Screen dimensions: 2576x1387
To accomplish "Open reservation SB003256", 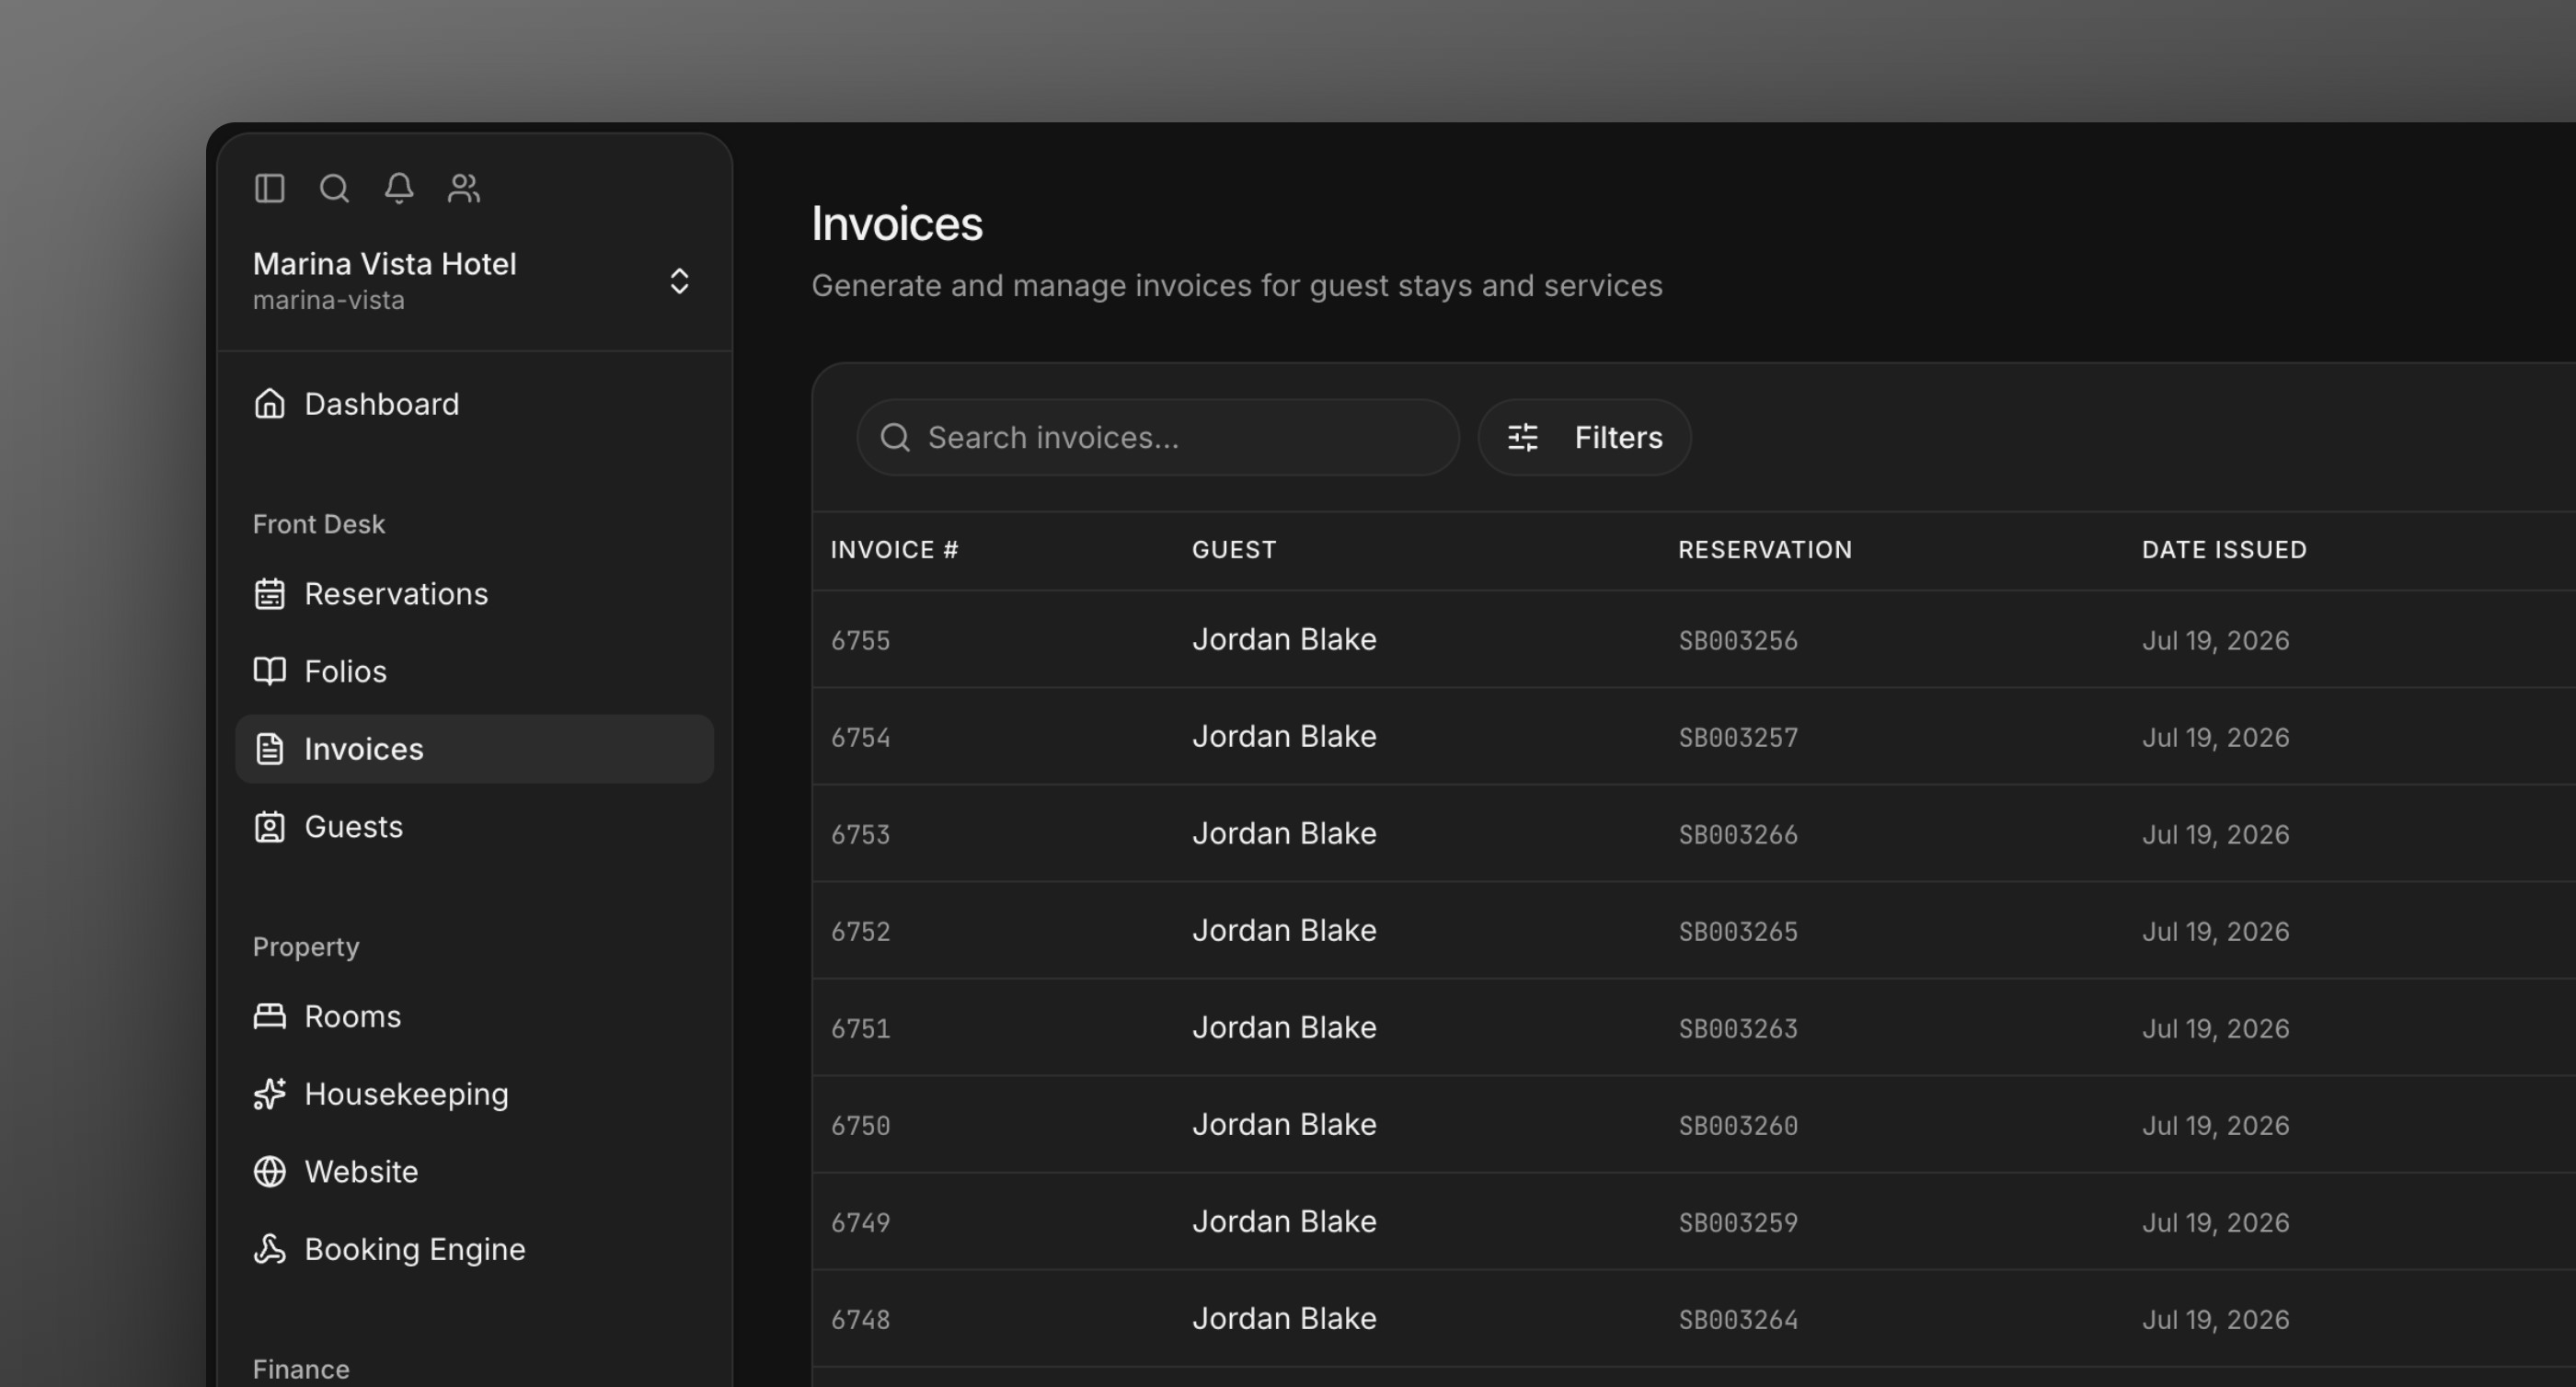I will coord(1738,640).
